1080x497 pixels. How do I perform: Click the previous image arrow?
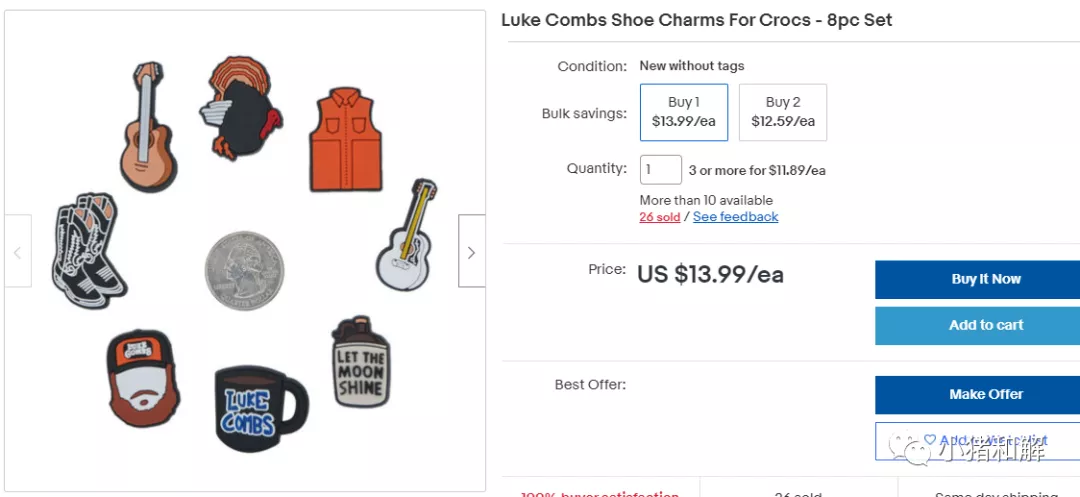(18, 252)
